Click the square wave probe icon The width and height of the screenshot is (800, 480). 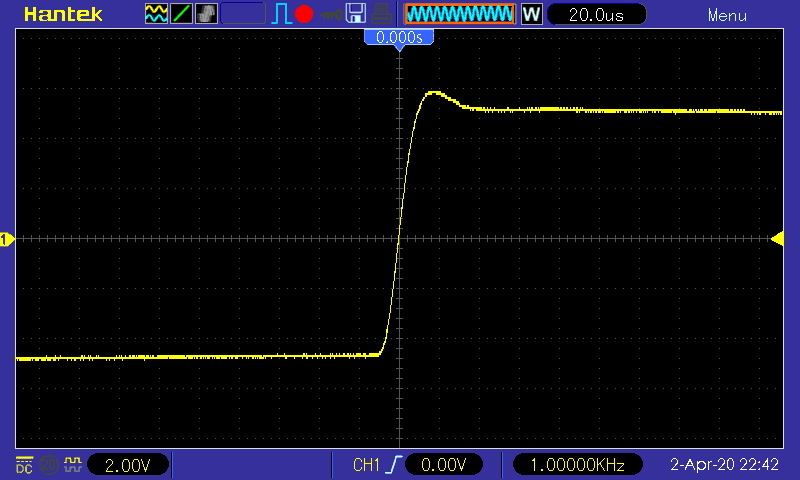click(72, 464)
